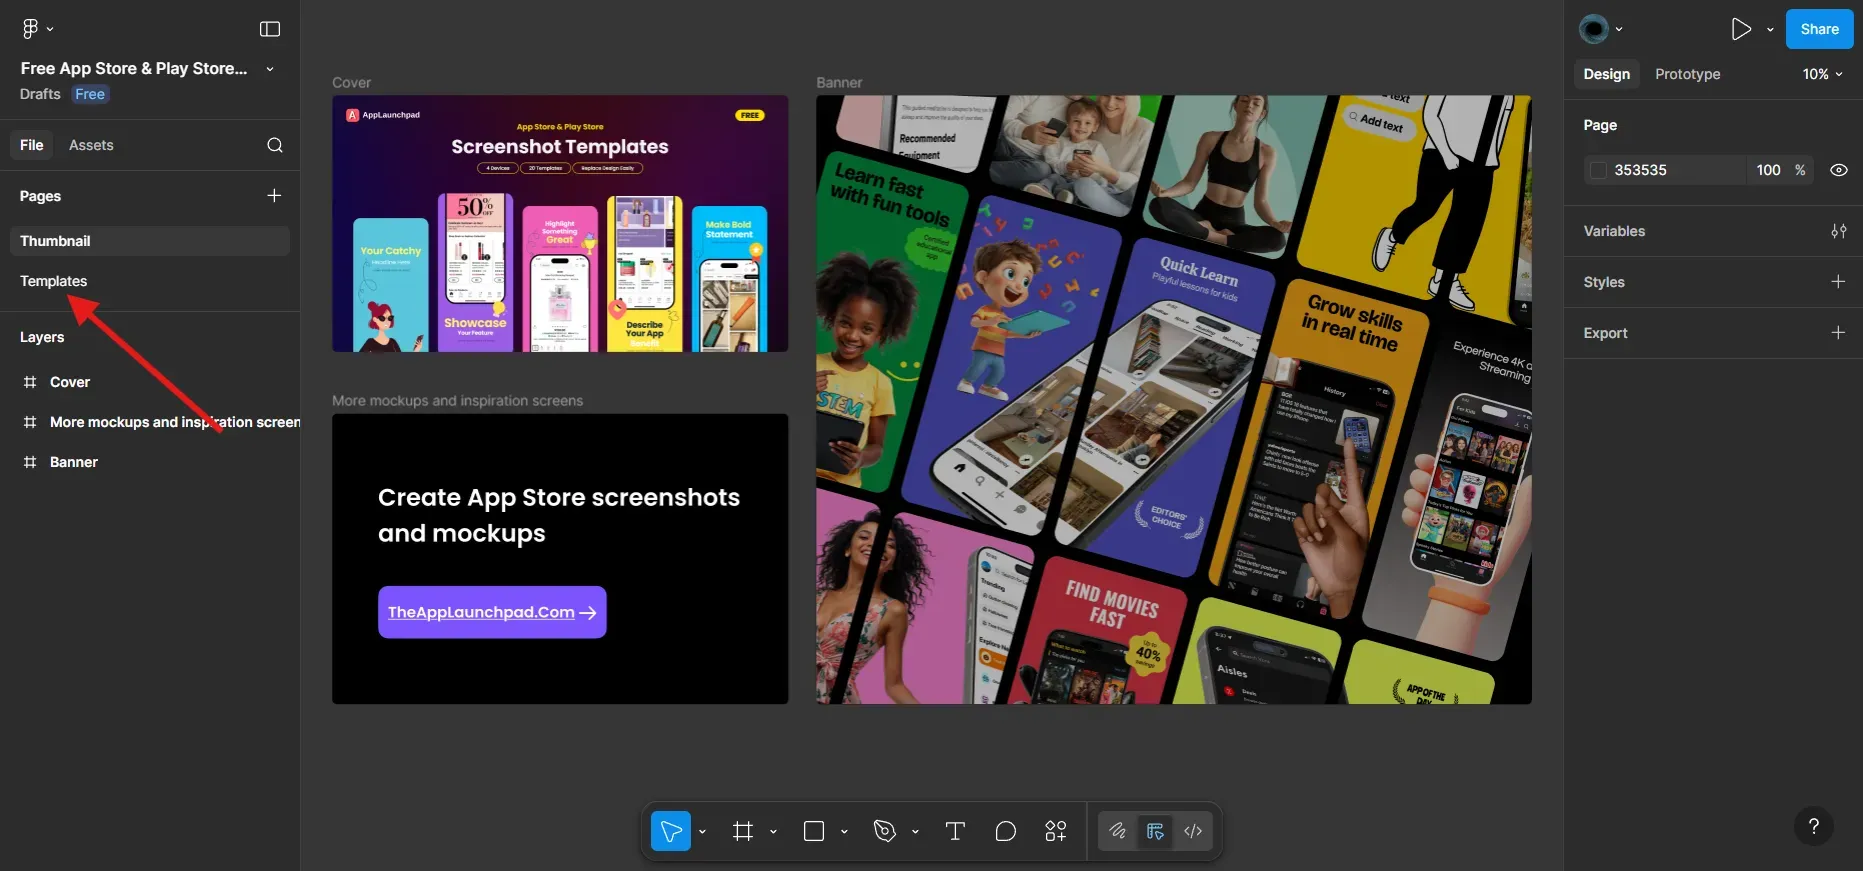Select the Text tool
The width and height of the screenshot is (1863, 871).
click(955, 831)
